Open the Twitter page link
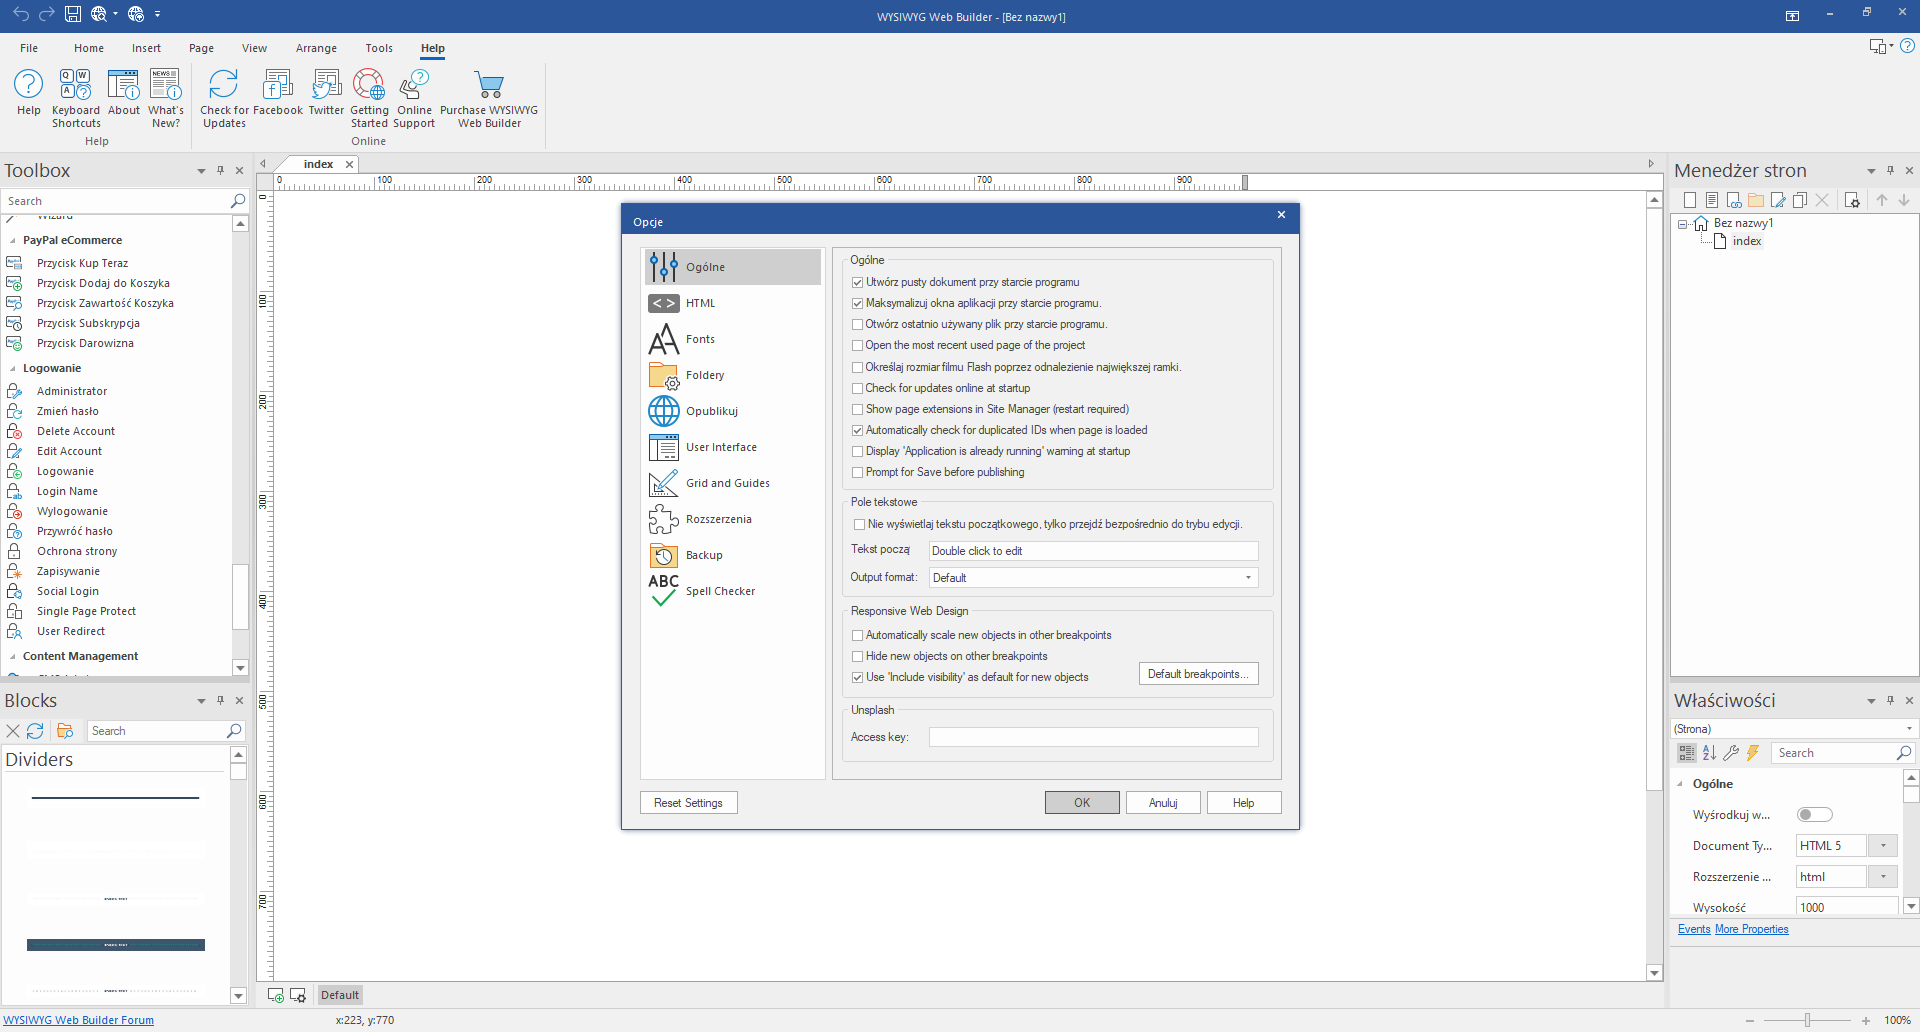The height and width of the screenshot is (1032, 1920). tap(326, 92)
